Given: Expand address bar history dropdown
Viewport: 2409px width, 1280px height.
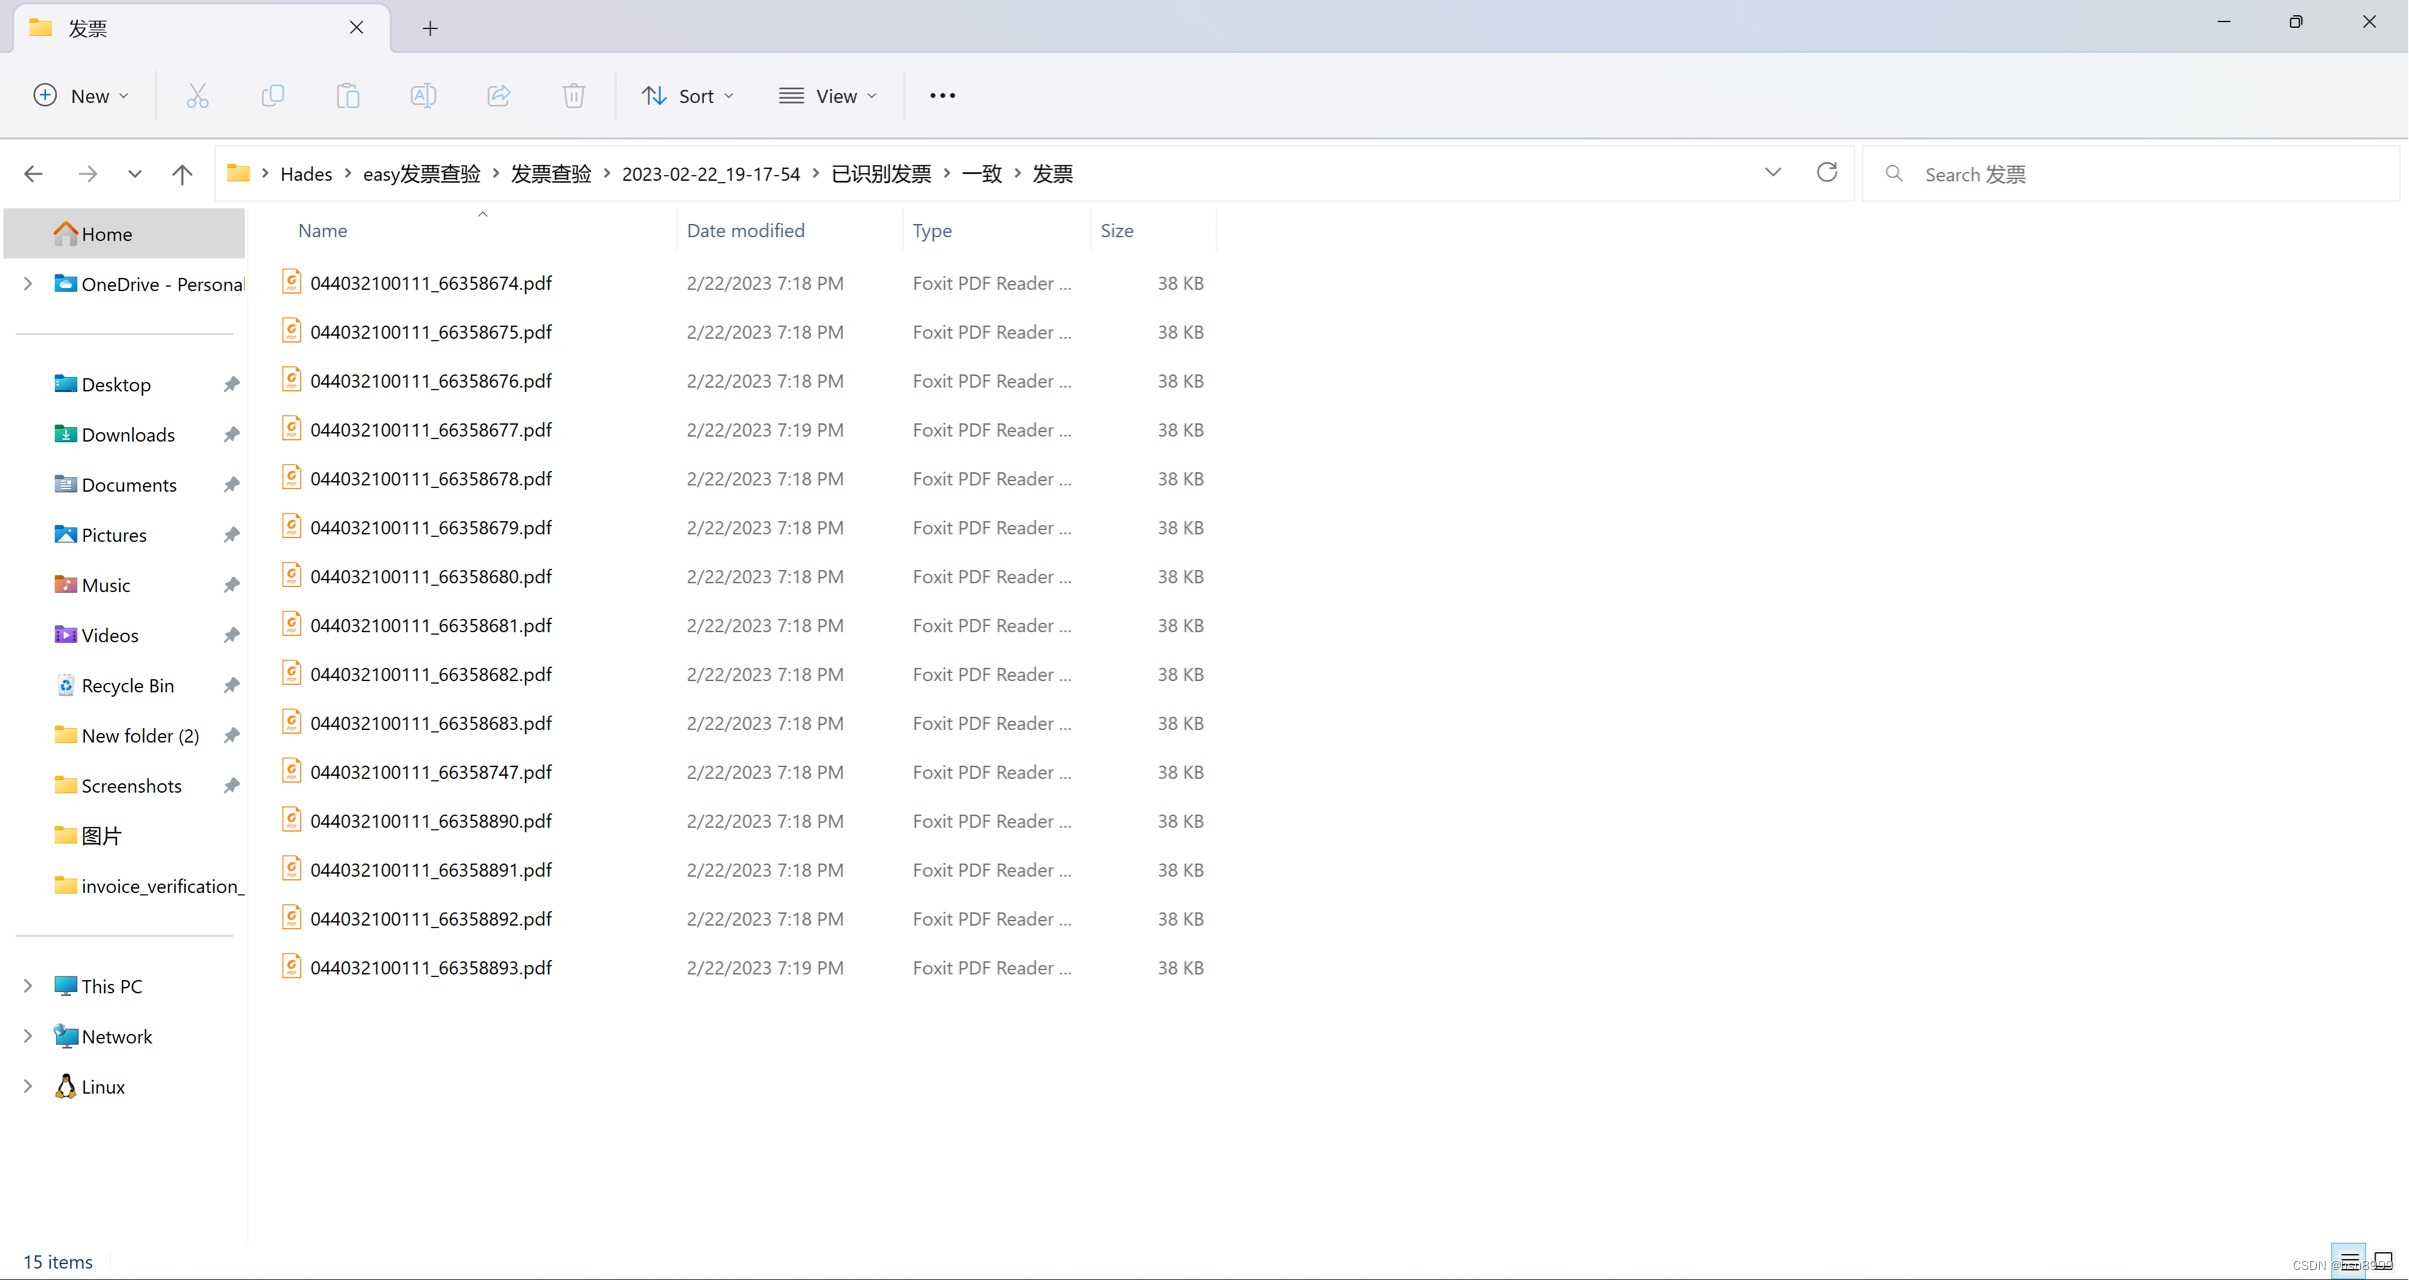Looking at the screenshot, I should [x=1772, y=173].
